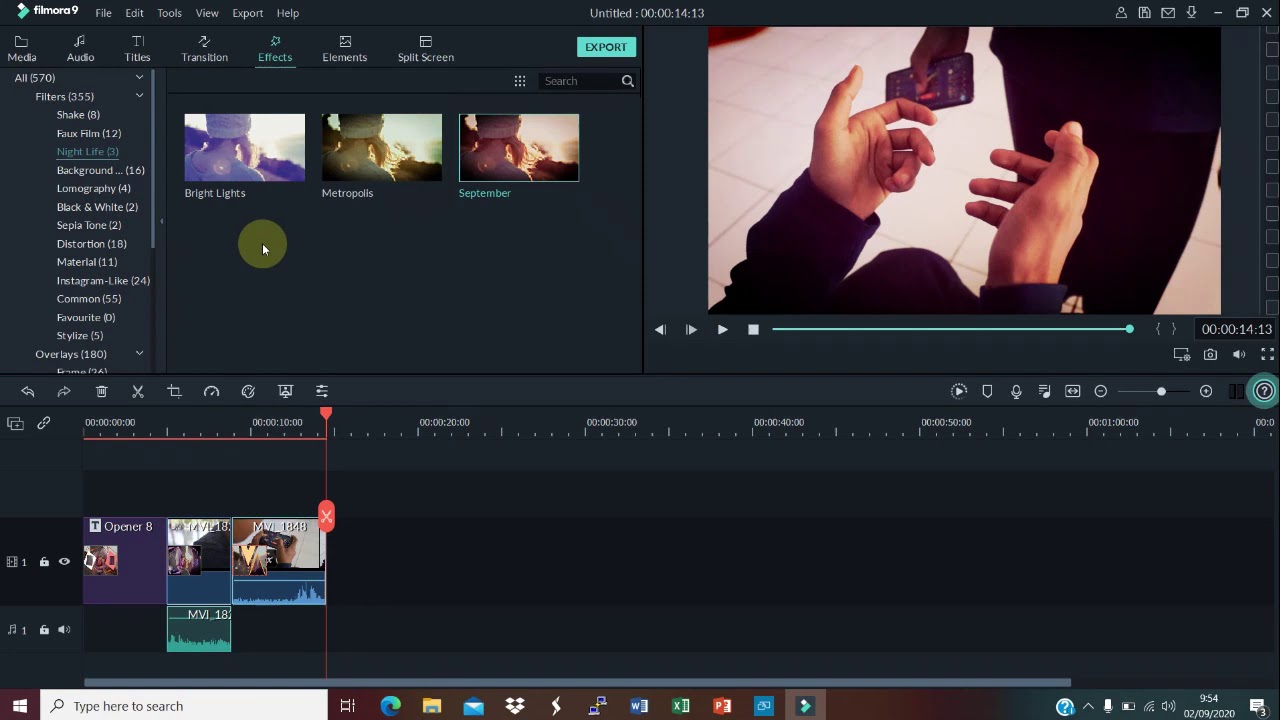Zoom in the timeline with plus icon
Viewport: 1280px width, 720px height.
[1206, 391]
